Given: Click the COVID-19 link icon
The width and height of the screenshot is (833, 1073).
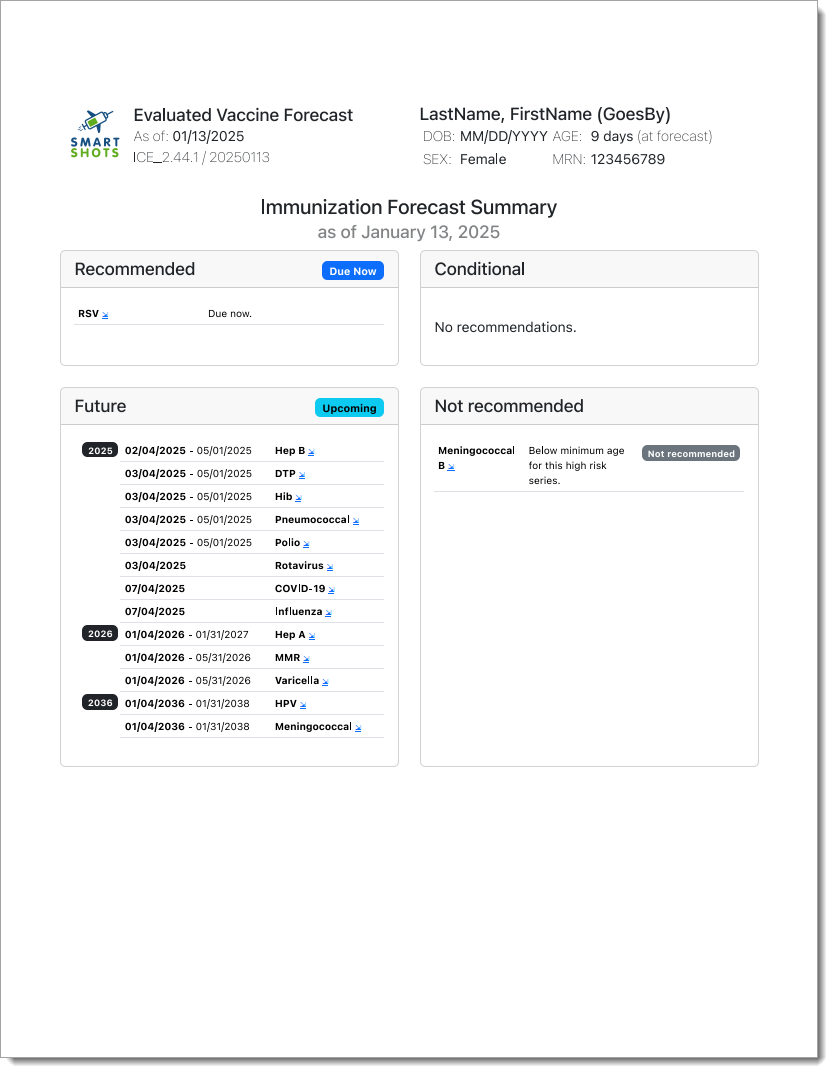Looking at the screenshot, I should pos(331,590).
